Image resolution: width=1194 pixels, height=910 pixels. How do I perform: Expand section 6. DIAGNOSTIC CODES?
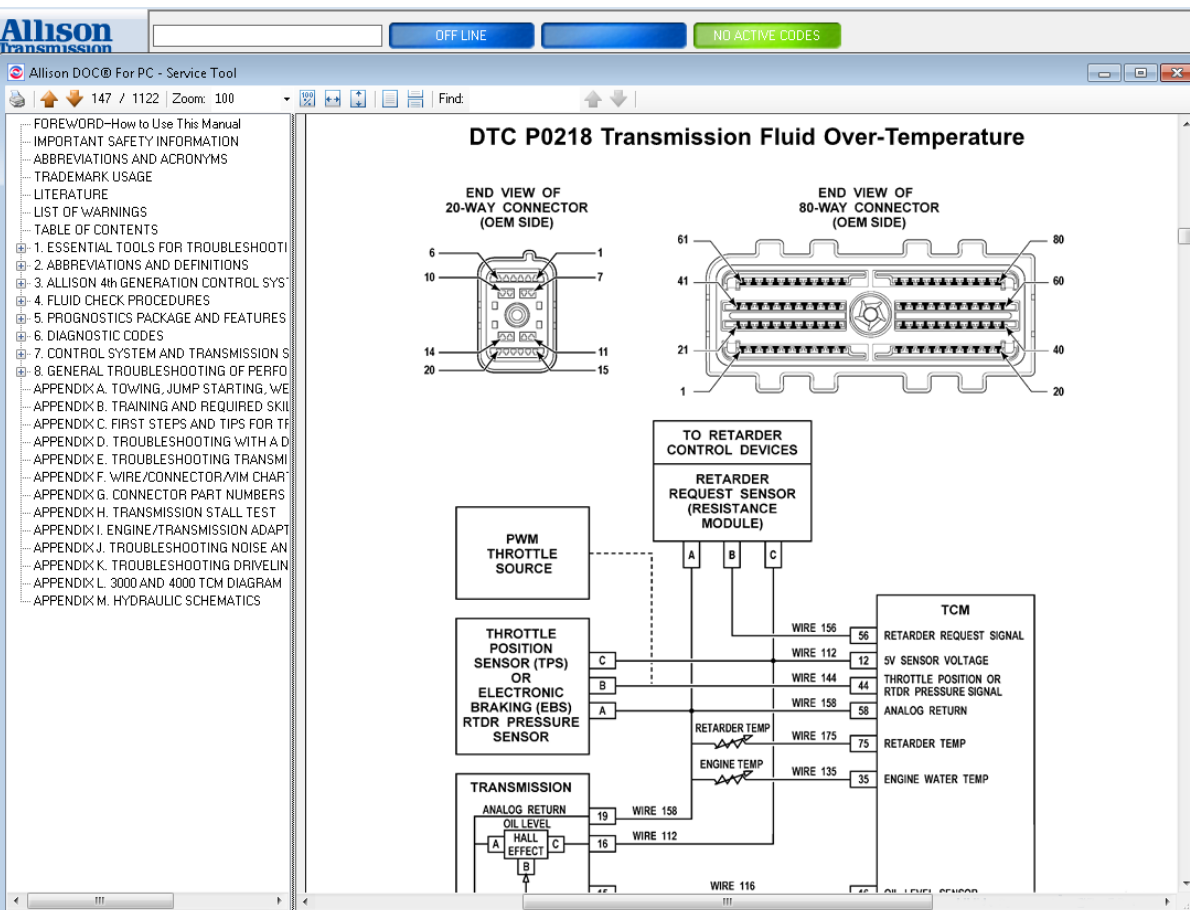(23, 335)
